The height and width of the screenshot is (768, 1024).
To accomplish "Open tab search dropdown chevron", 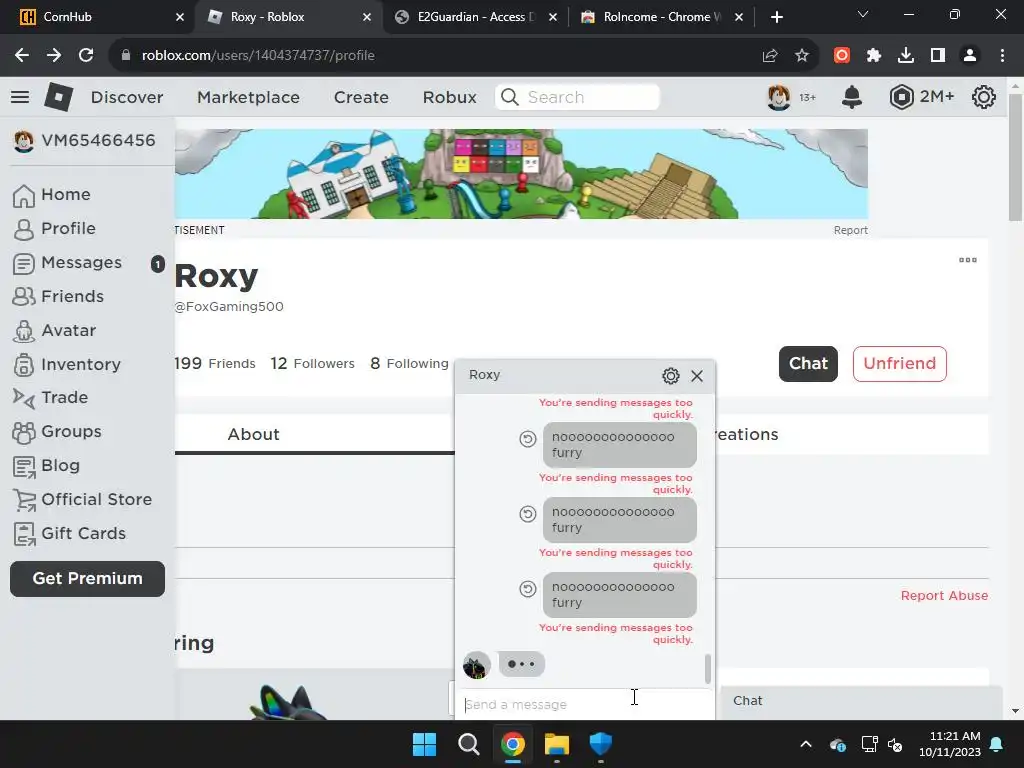I will (x=863, y=14).
